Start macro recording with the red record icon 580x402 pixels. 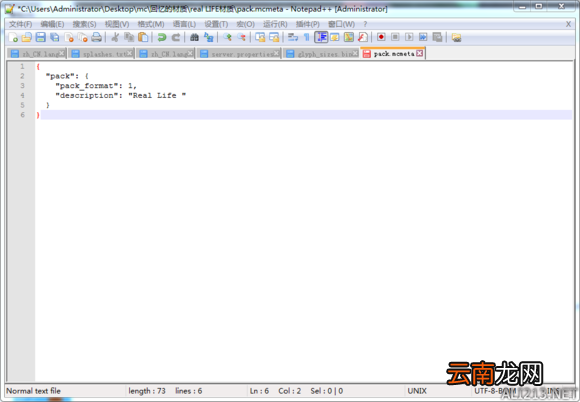pyautogui.click(x=381, y=37)
